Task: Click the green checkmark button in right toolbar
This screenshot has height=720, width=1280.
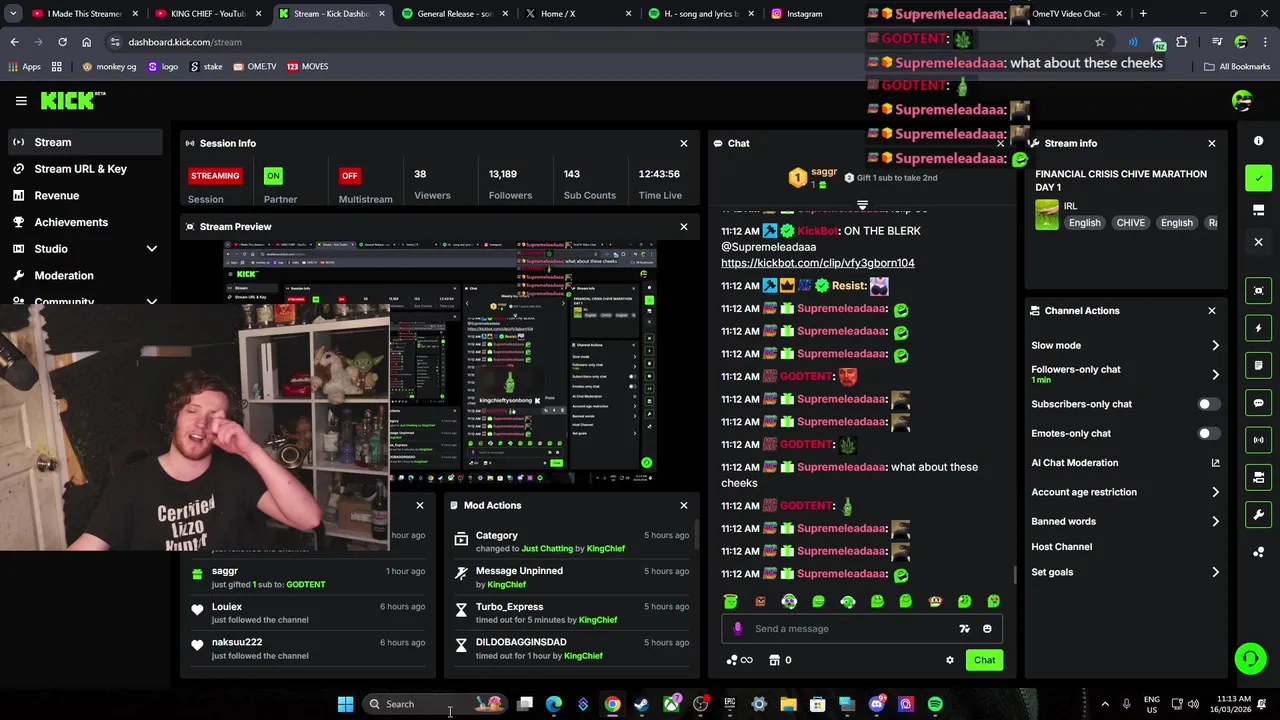Action: pos(1259,178)
